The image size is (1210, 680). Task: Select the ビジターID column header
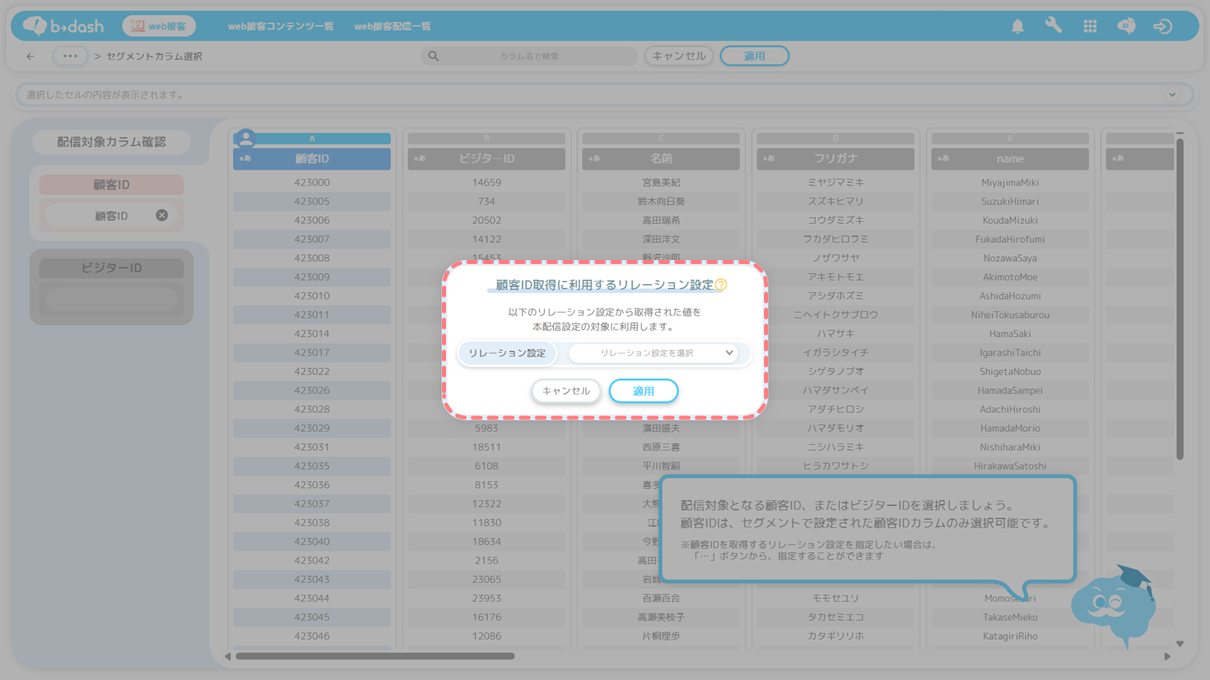point(486,159)
